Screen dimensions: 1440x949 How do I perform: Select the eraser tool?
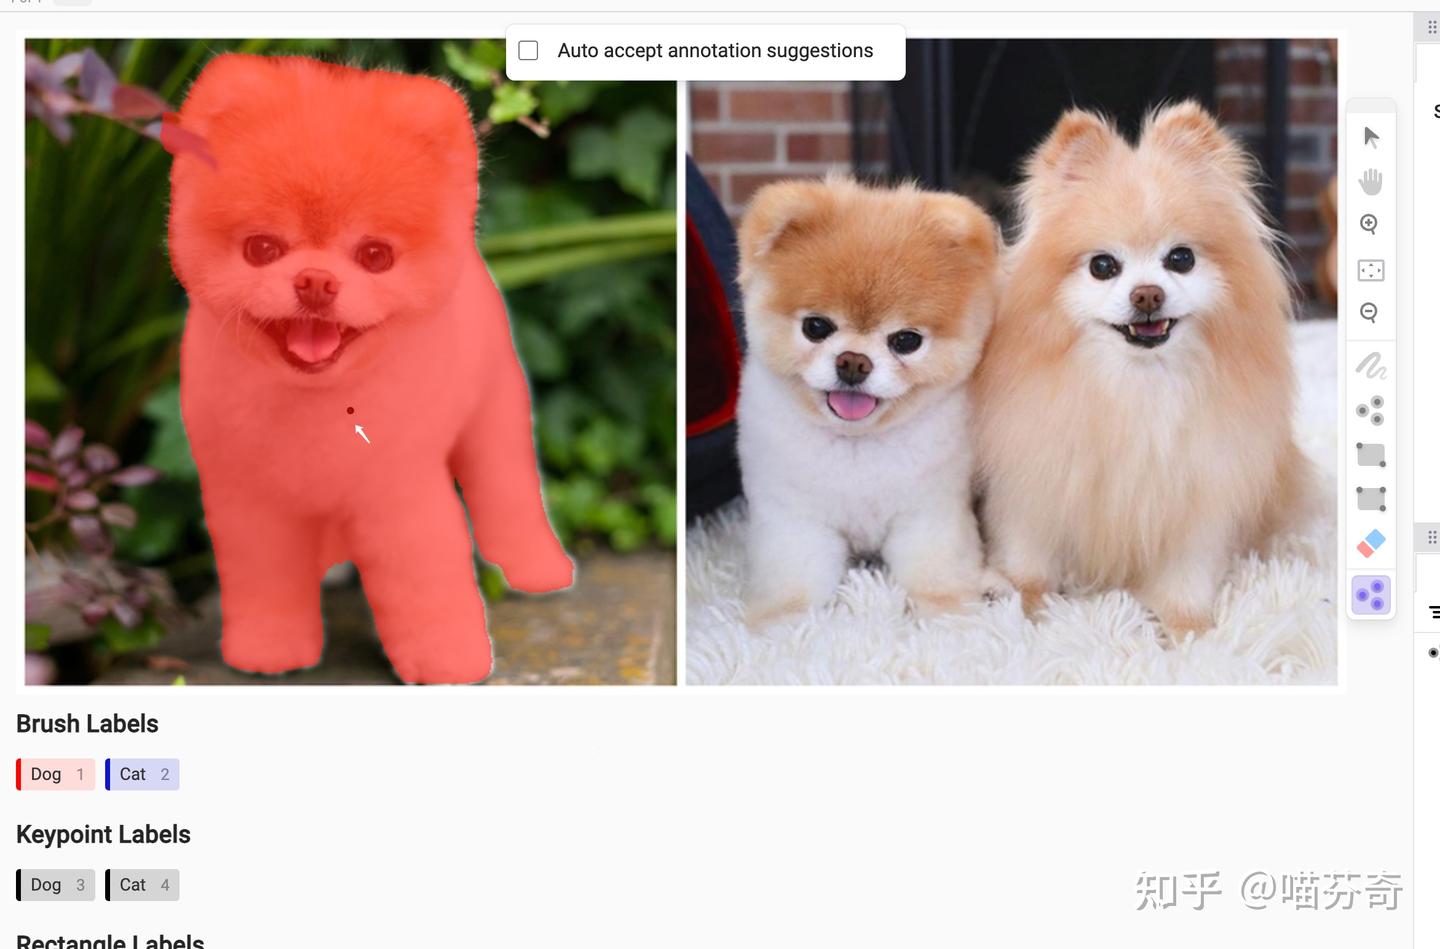(1371, 543)
